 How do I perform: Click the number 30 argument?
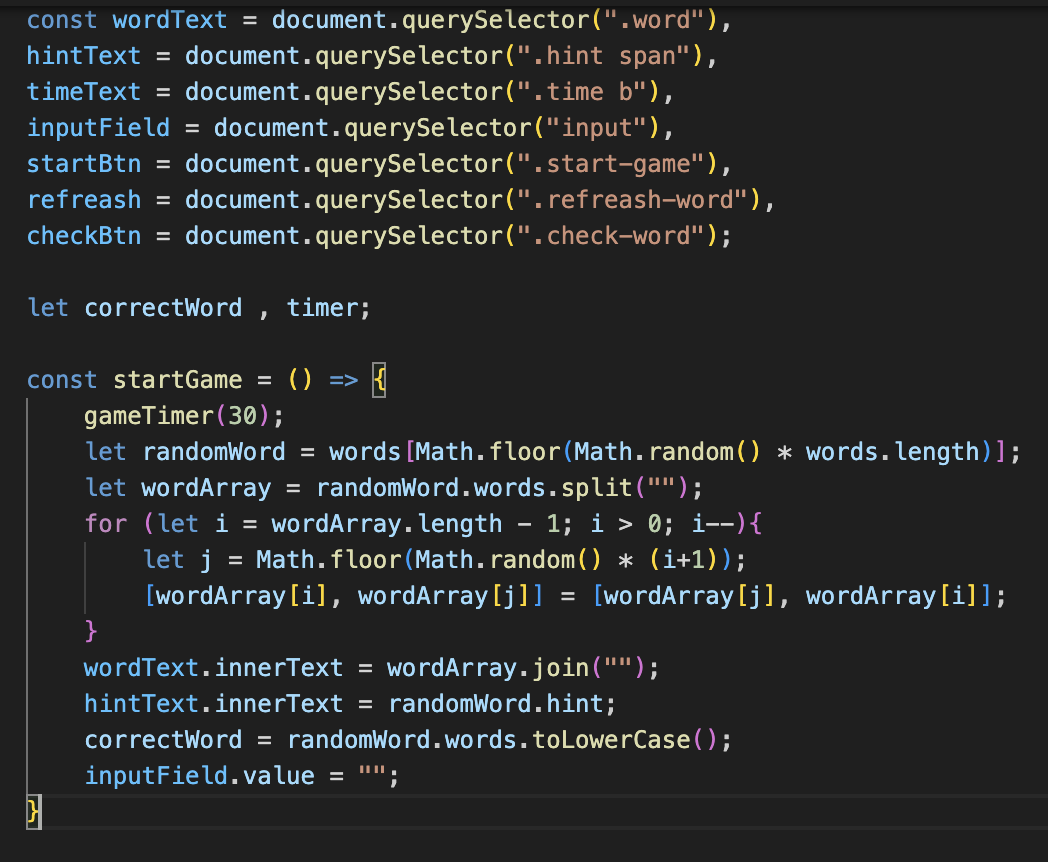242,416
